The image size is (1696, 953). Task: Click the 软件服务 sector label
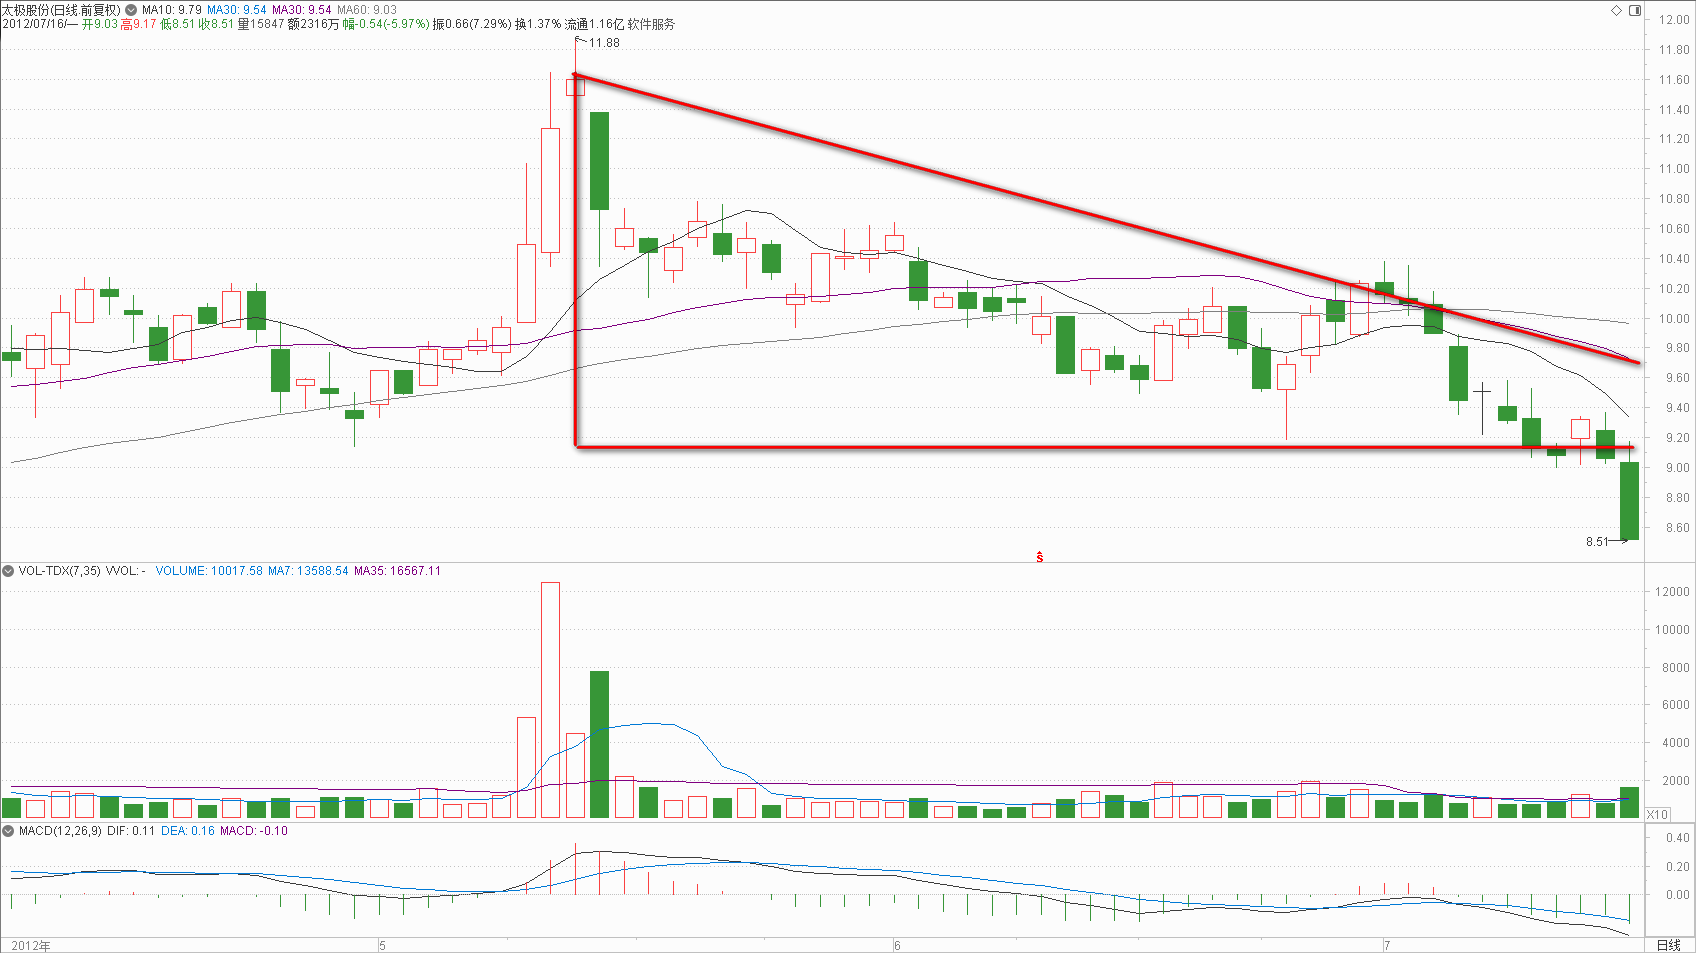(x=651, y=24)
